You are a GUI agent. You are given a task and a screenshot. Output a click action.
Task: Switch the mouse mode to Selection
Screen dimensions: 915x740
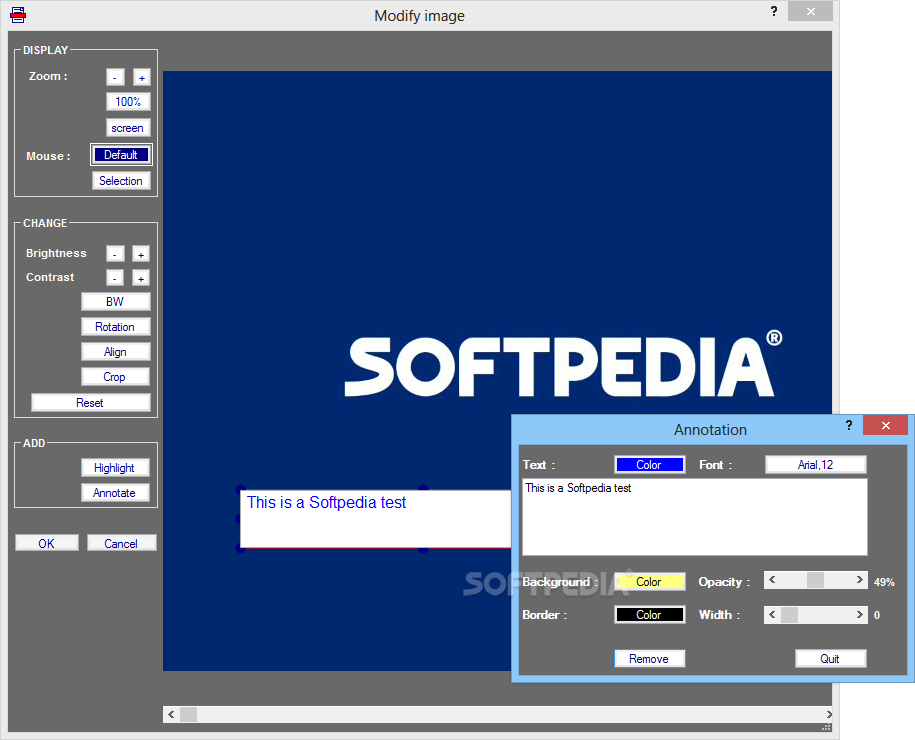(121, 181)
